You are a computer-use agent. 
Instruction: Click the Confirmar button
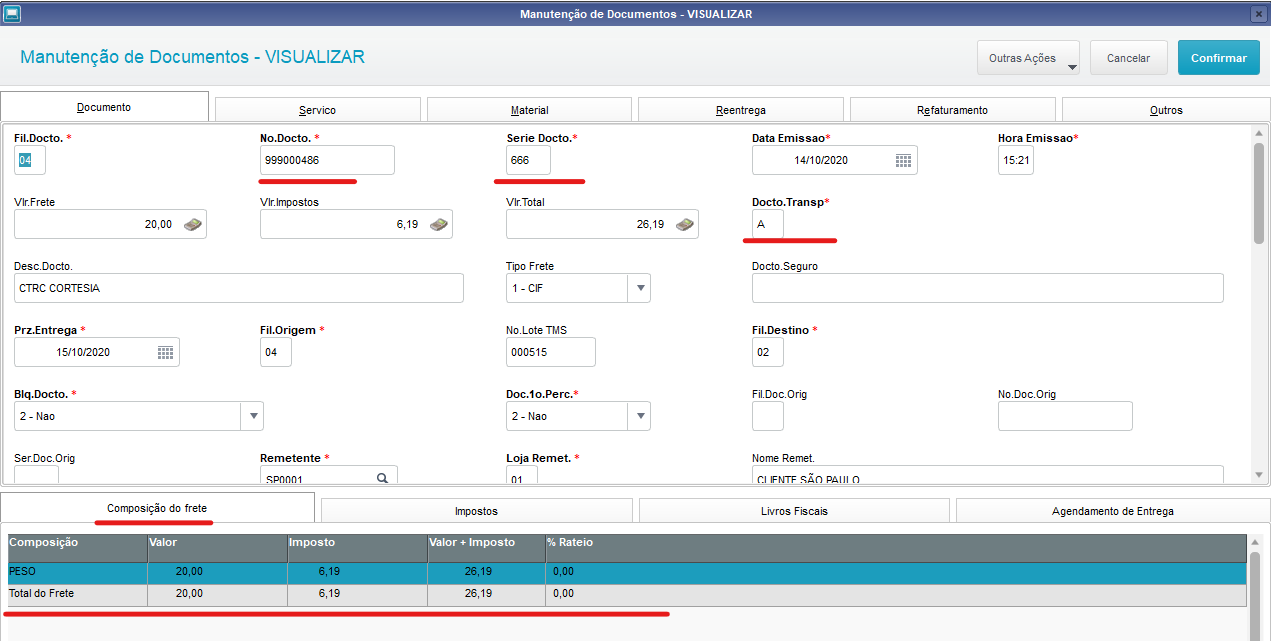click(x=1219, y=58)
